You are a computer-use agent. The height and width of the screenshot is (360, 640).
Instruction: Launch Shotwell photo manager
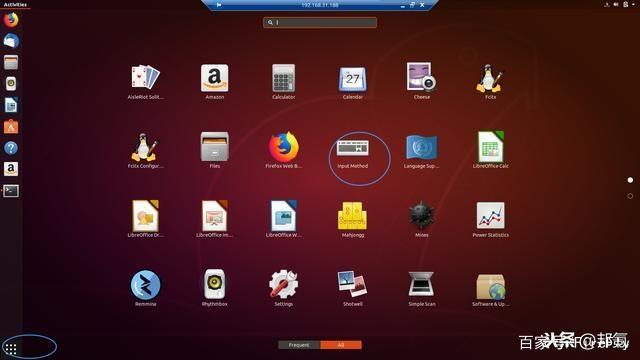353,288
